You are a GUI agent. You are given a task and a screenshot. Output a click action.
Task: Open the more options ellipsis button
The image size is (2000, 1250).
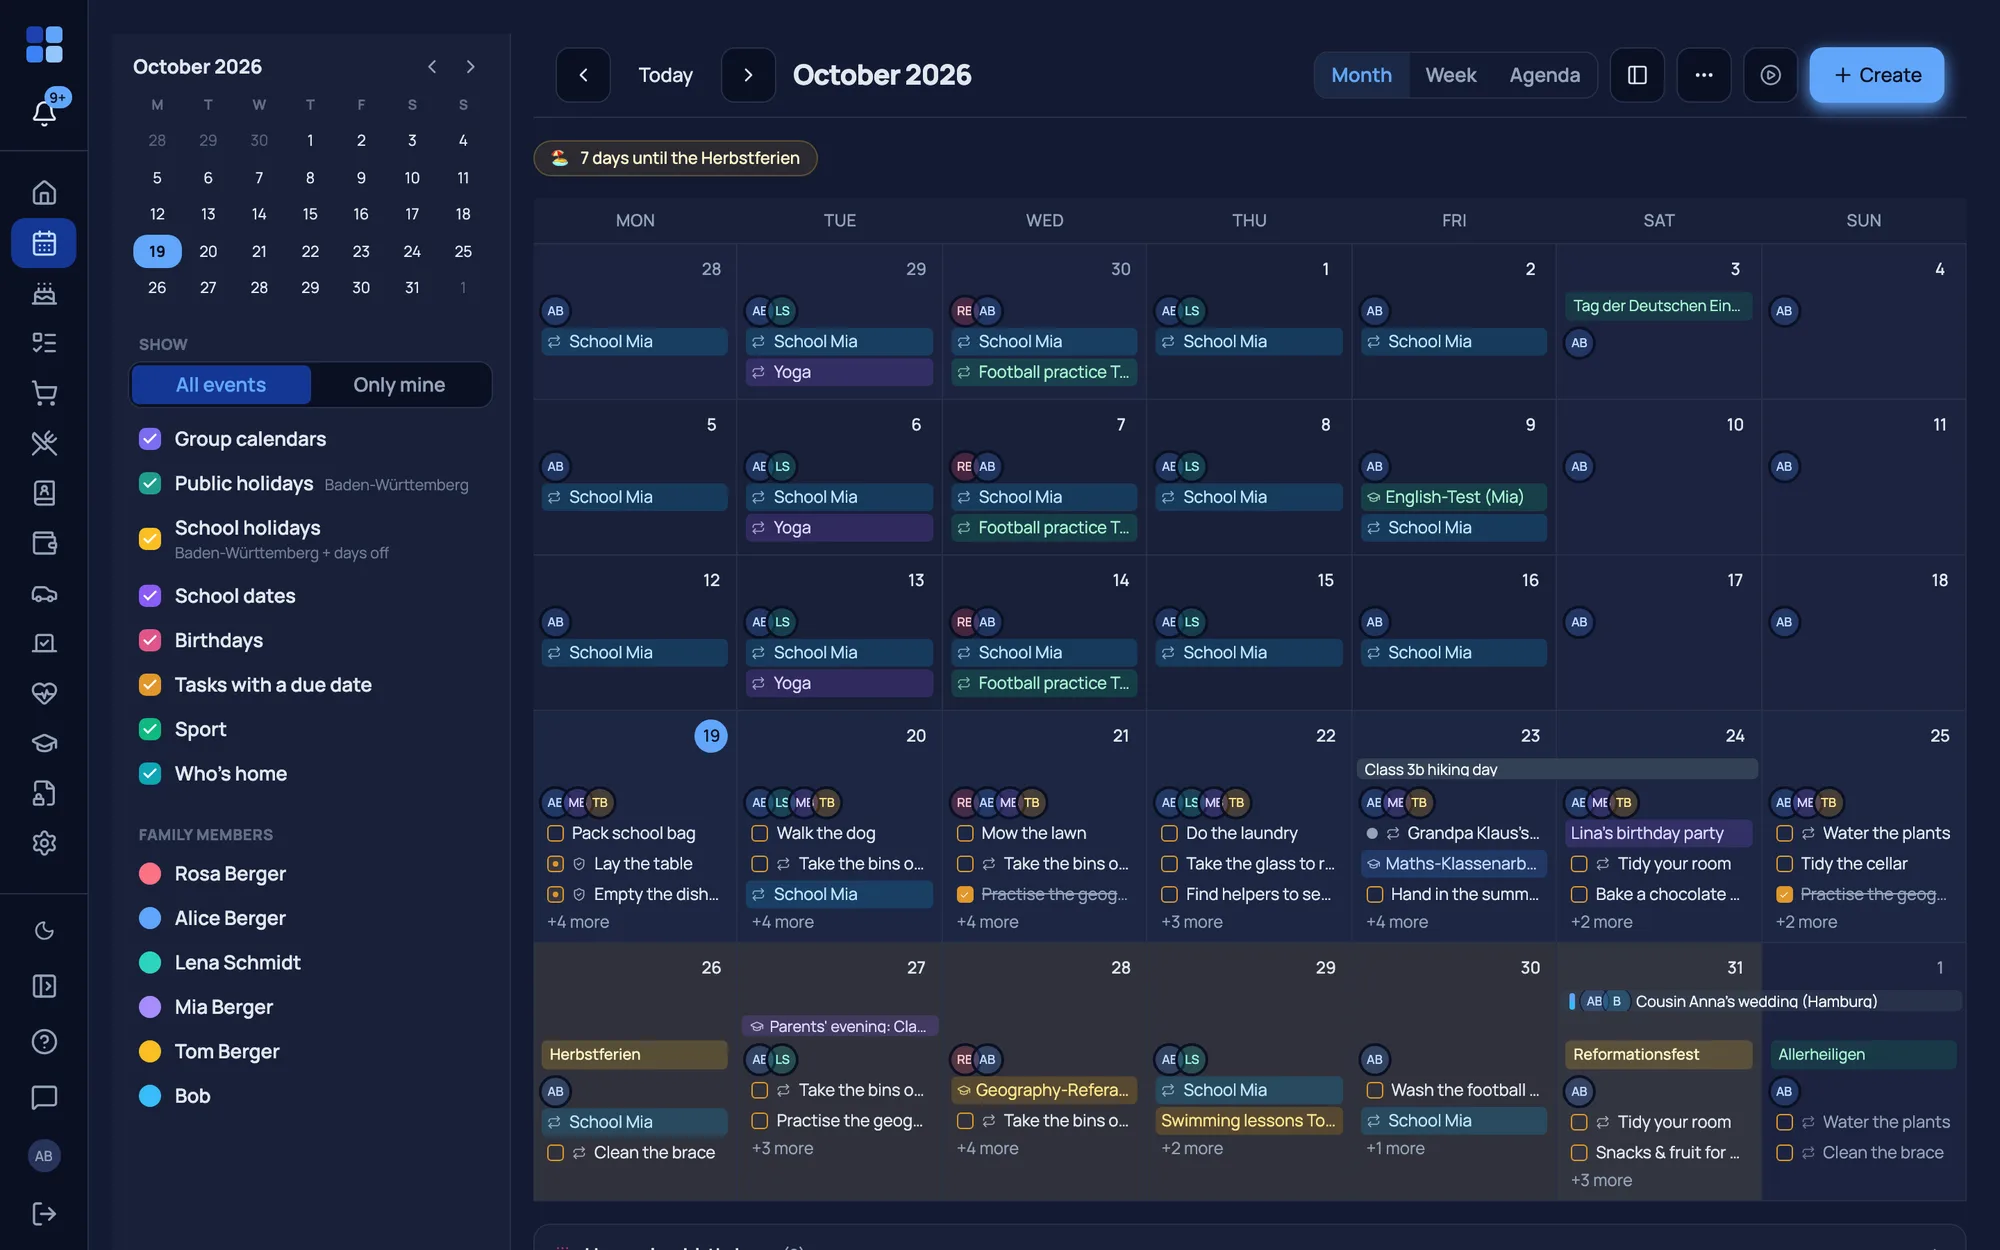(1704, 75)
